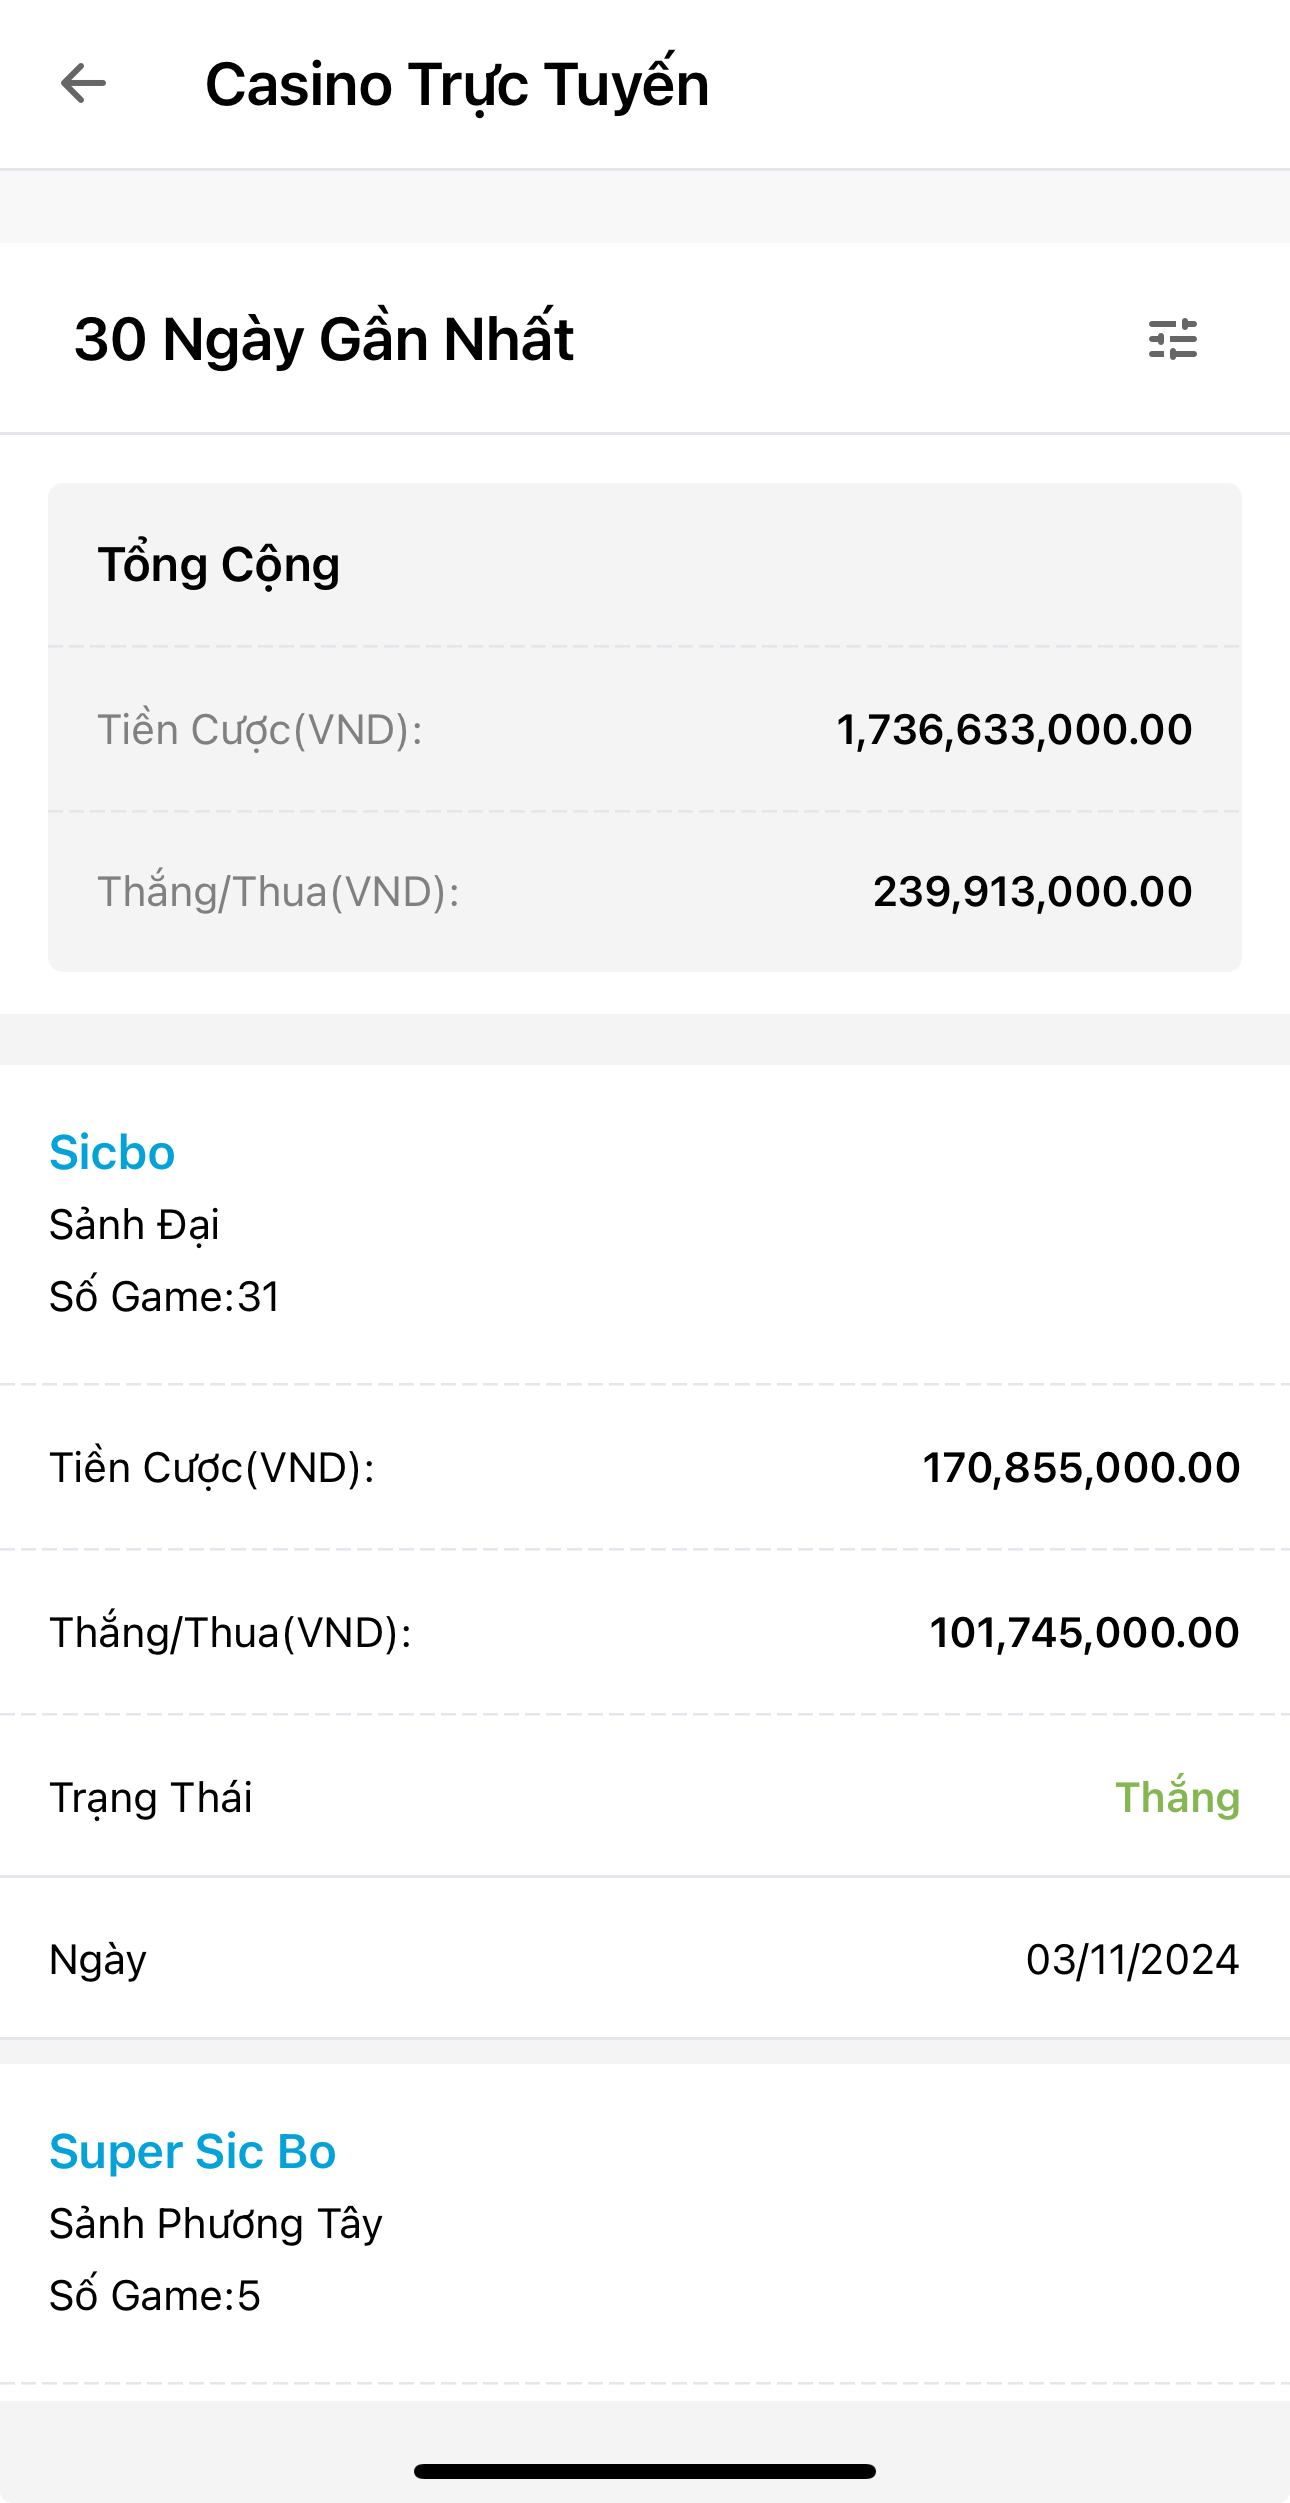Open the Sicbo game link
This screenshot has width=1290, height=2503.
pos(112,1152)
